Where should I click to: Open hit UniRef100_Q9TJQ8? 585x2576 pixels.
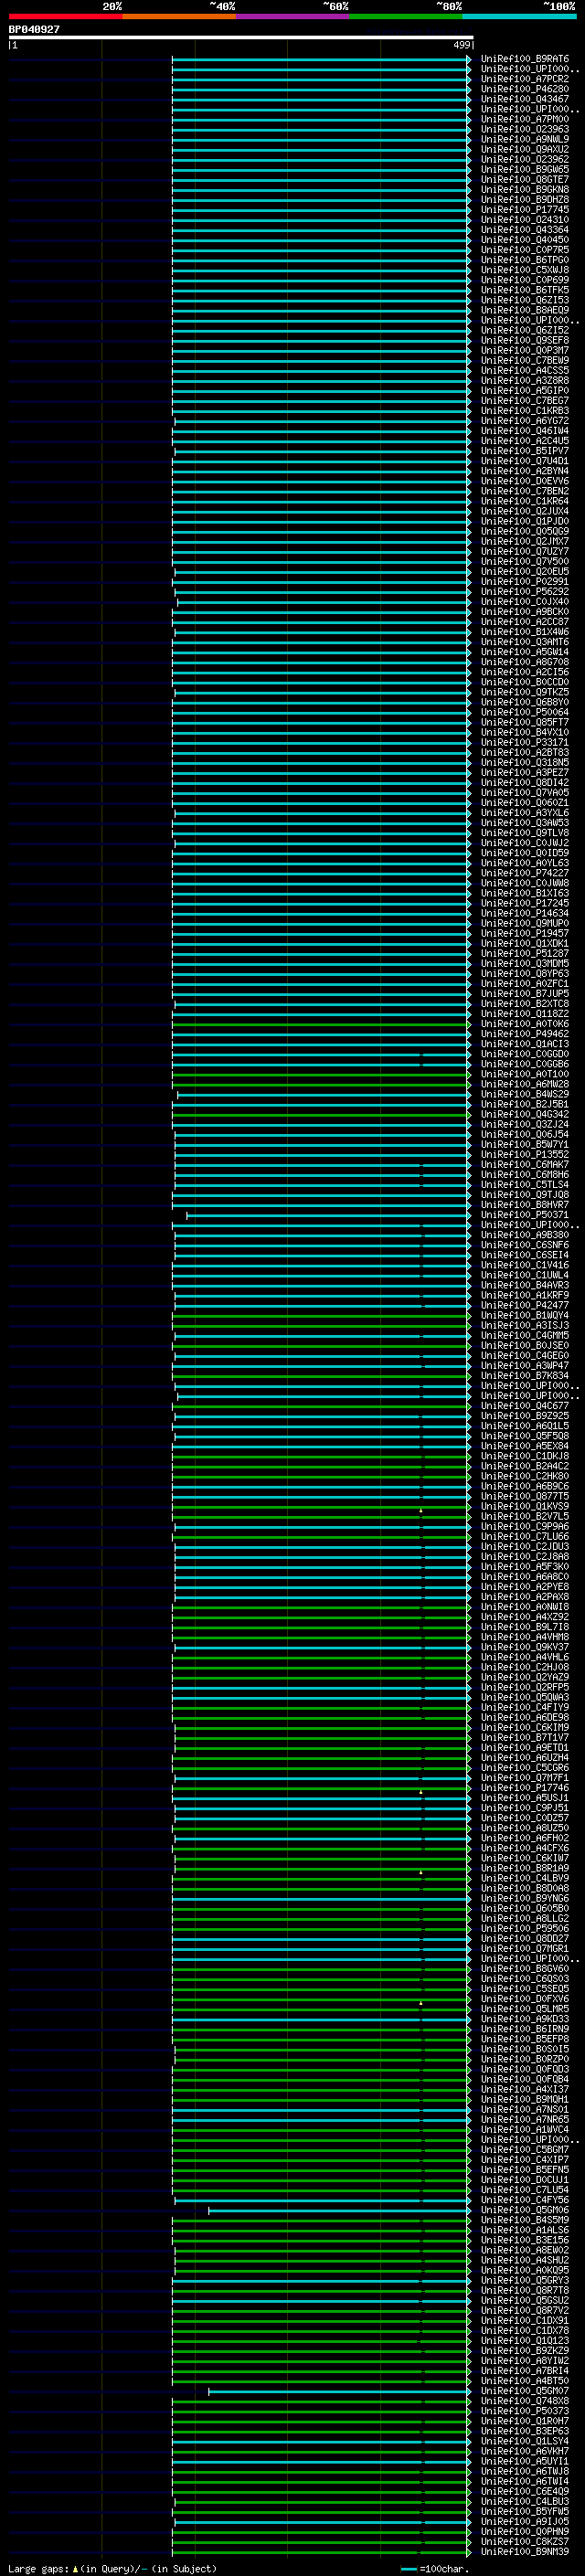point(524,1194)
